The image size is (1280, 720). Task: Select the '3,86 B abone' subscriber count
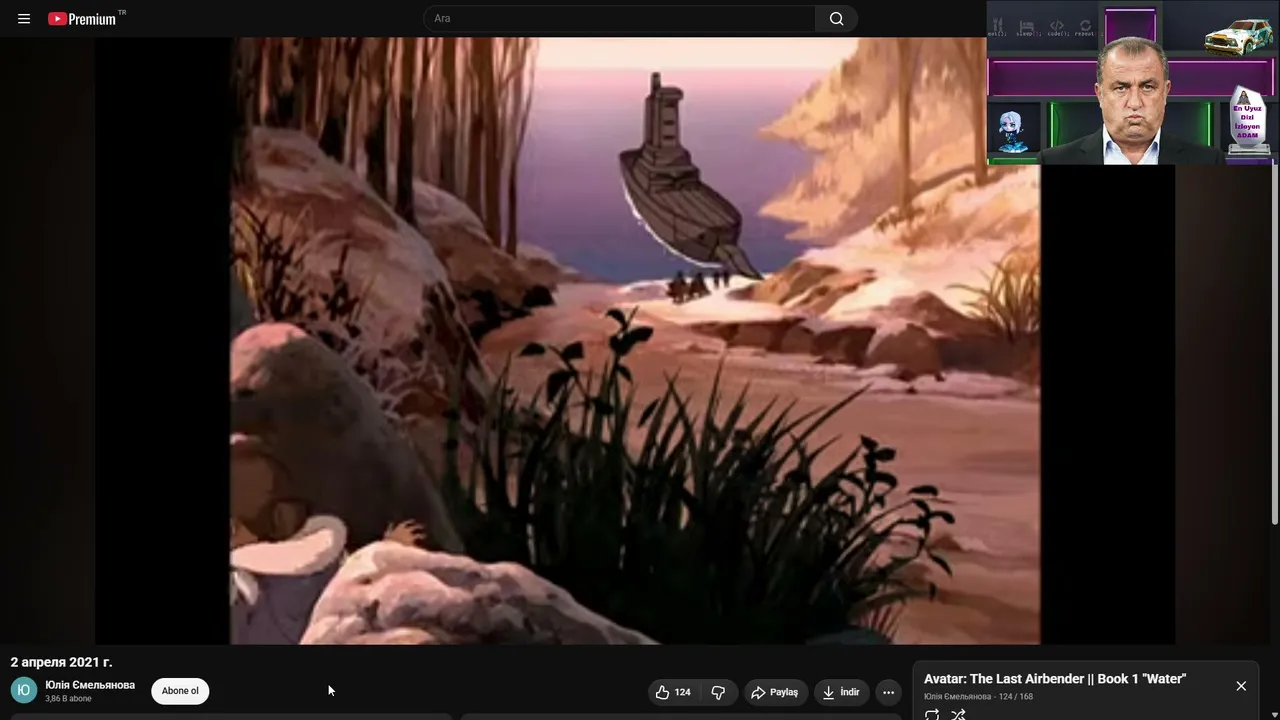68,699
